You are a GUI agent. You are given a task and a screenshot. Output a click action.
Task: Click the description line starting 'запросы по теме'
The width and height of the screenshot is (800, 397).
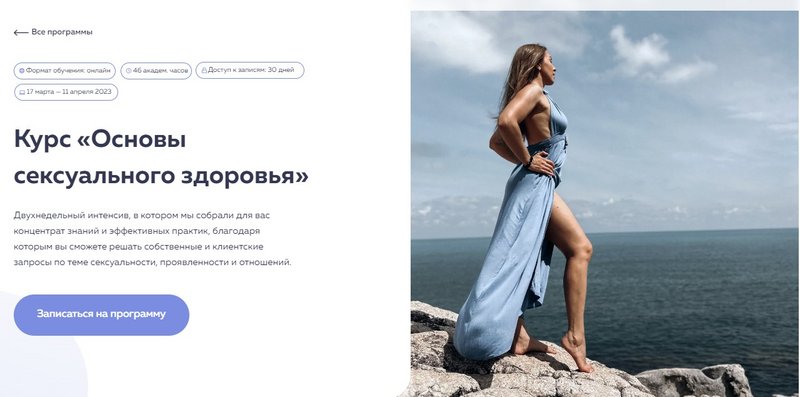click(x=153, y=263)
